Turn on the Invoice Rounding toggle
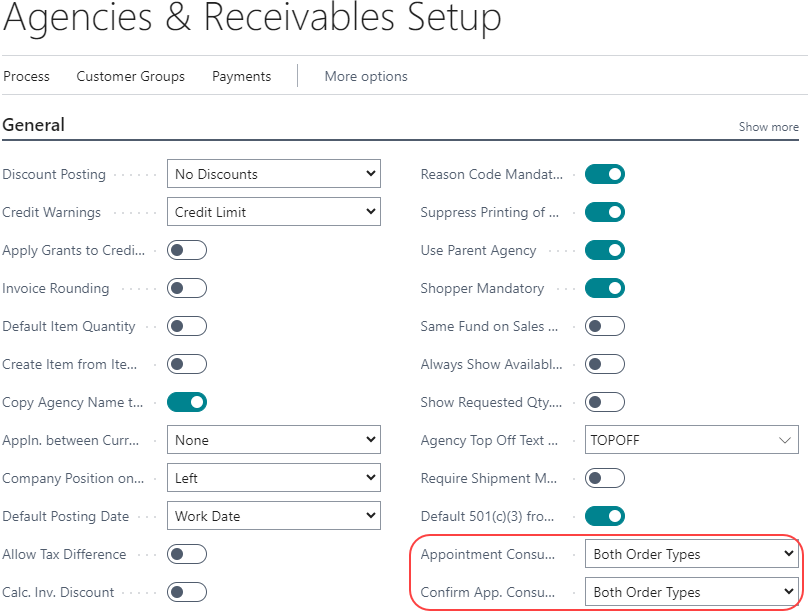 click(x=187, y=288)
